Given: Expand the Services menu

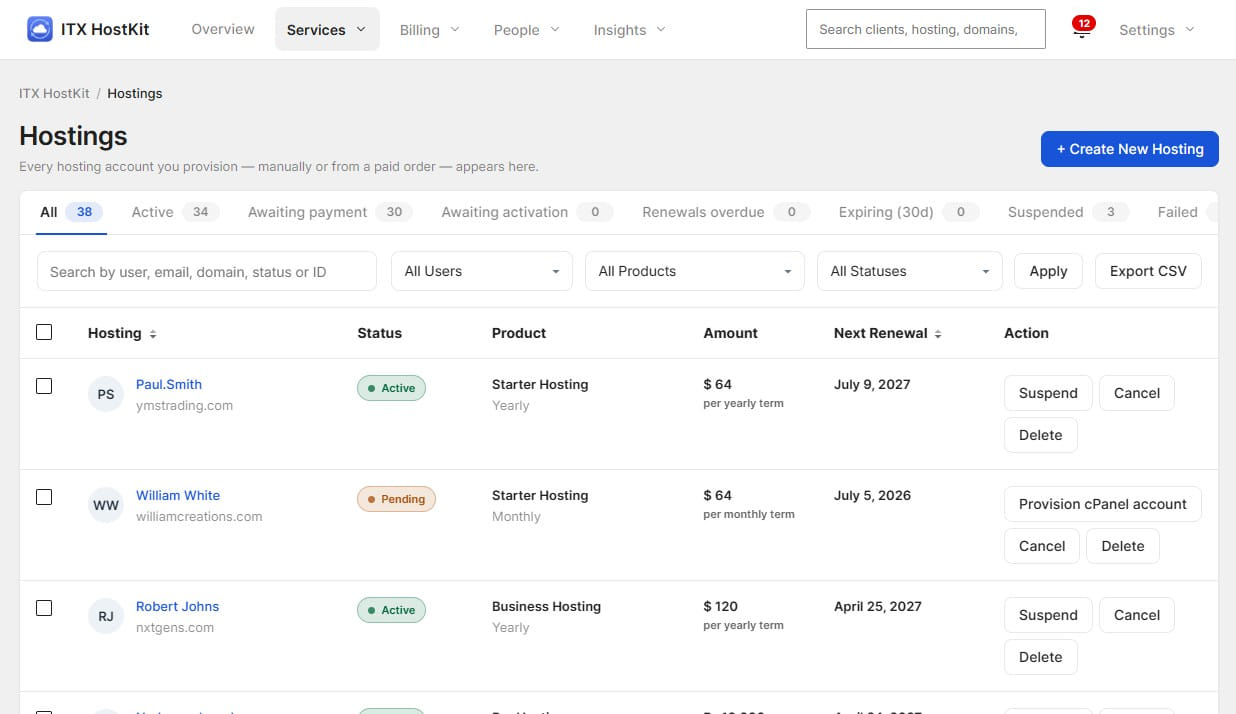Looking at the screenshot, I should click(327, 29).
